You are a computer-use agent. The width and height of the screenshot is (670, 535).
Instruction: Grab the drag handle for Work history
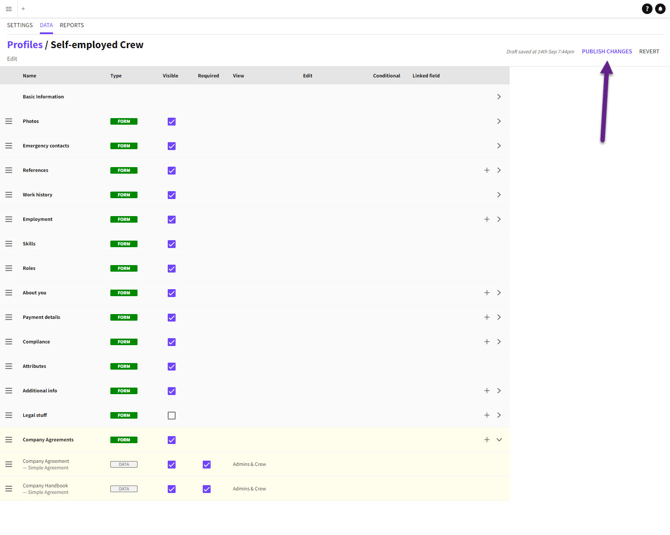(x=9, y=195)
